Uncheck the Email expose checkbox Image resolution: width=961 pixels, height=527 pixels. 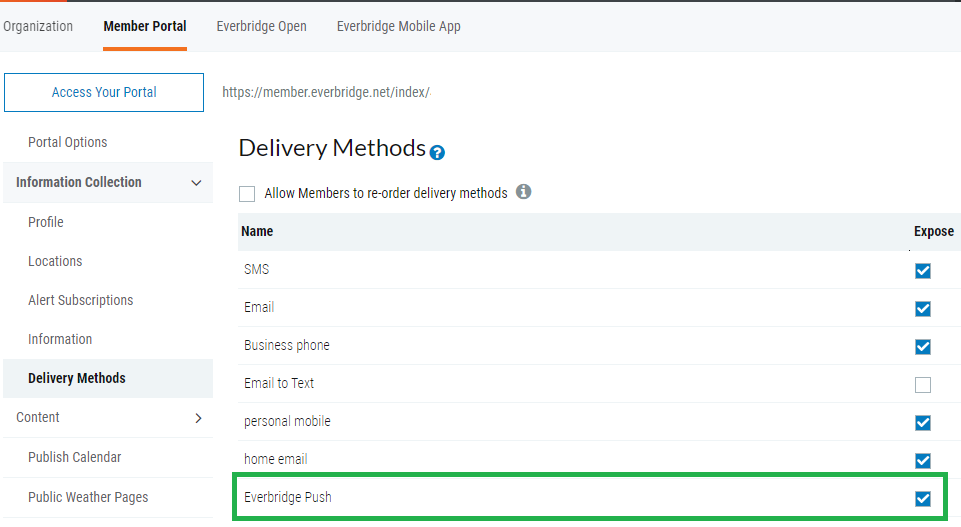(x=922, y=309)
